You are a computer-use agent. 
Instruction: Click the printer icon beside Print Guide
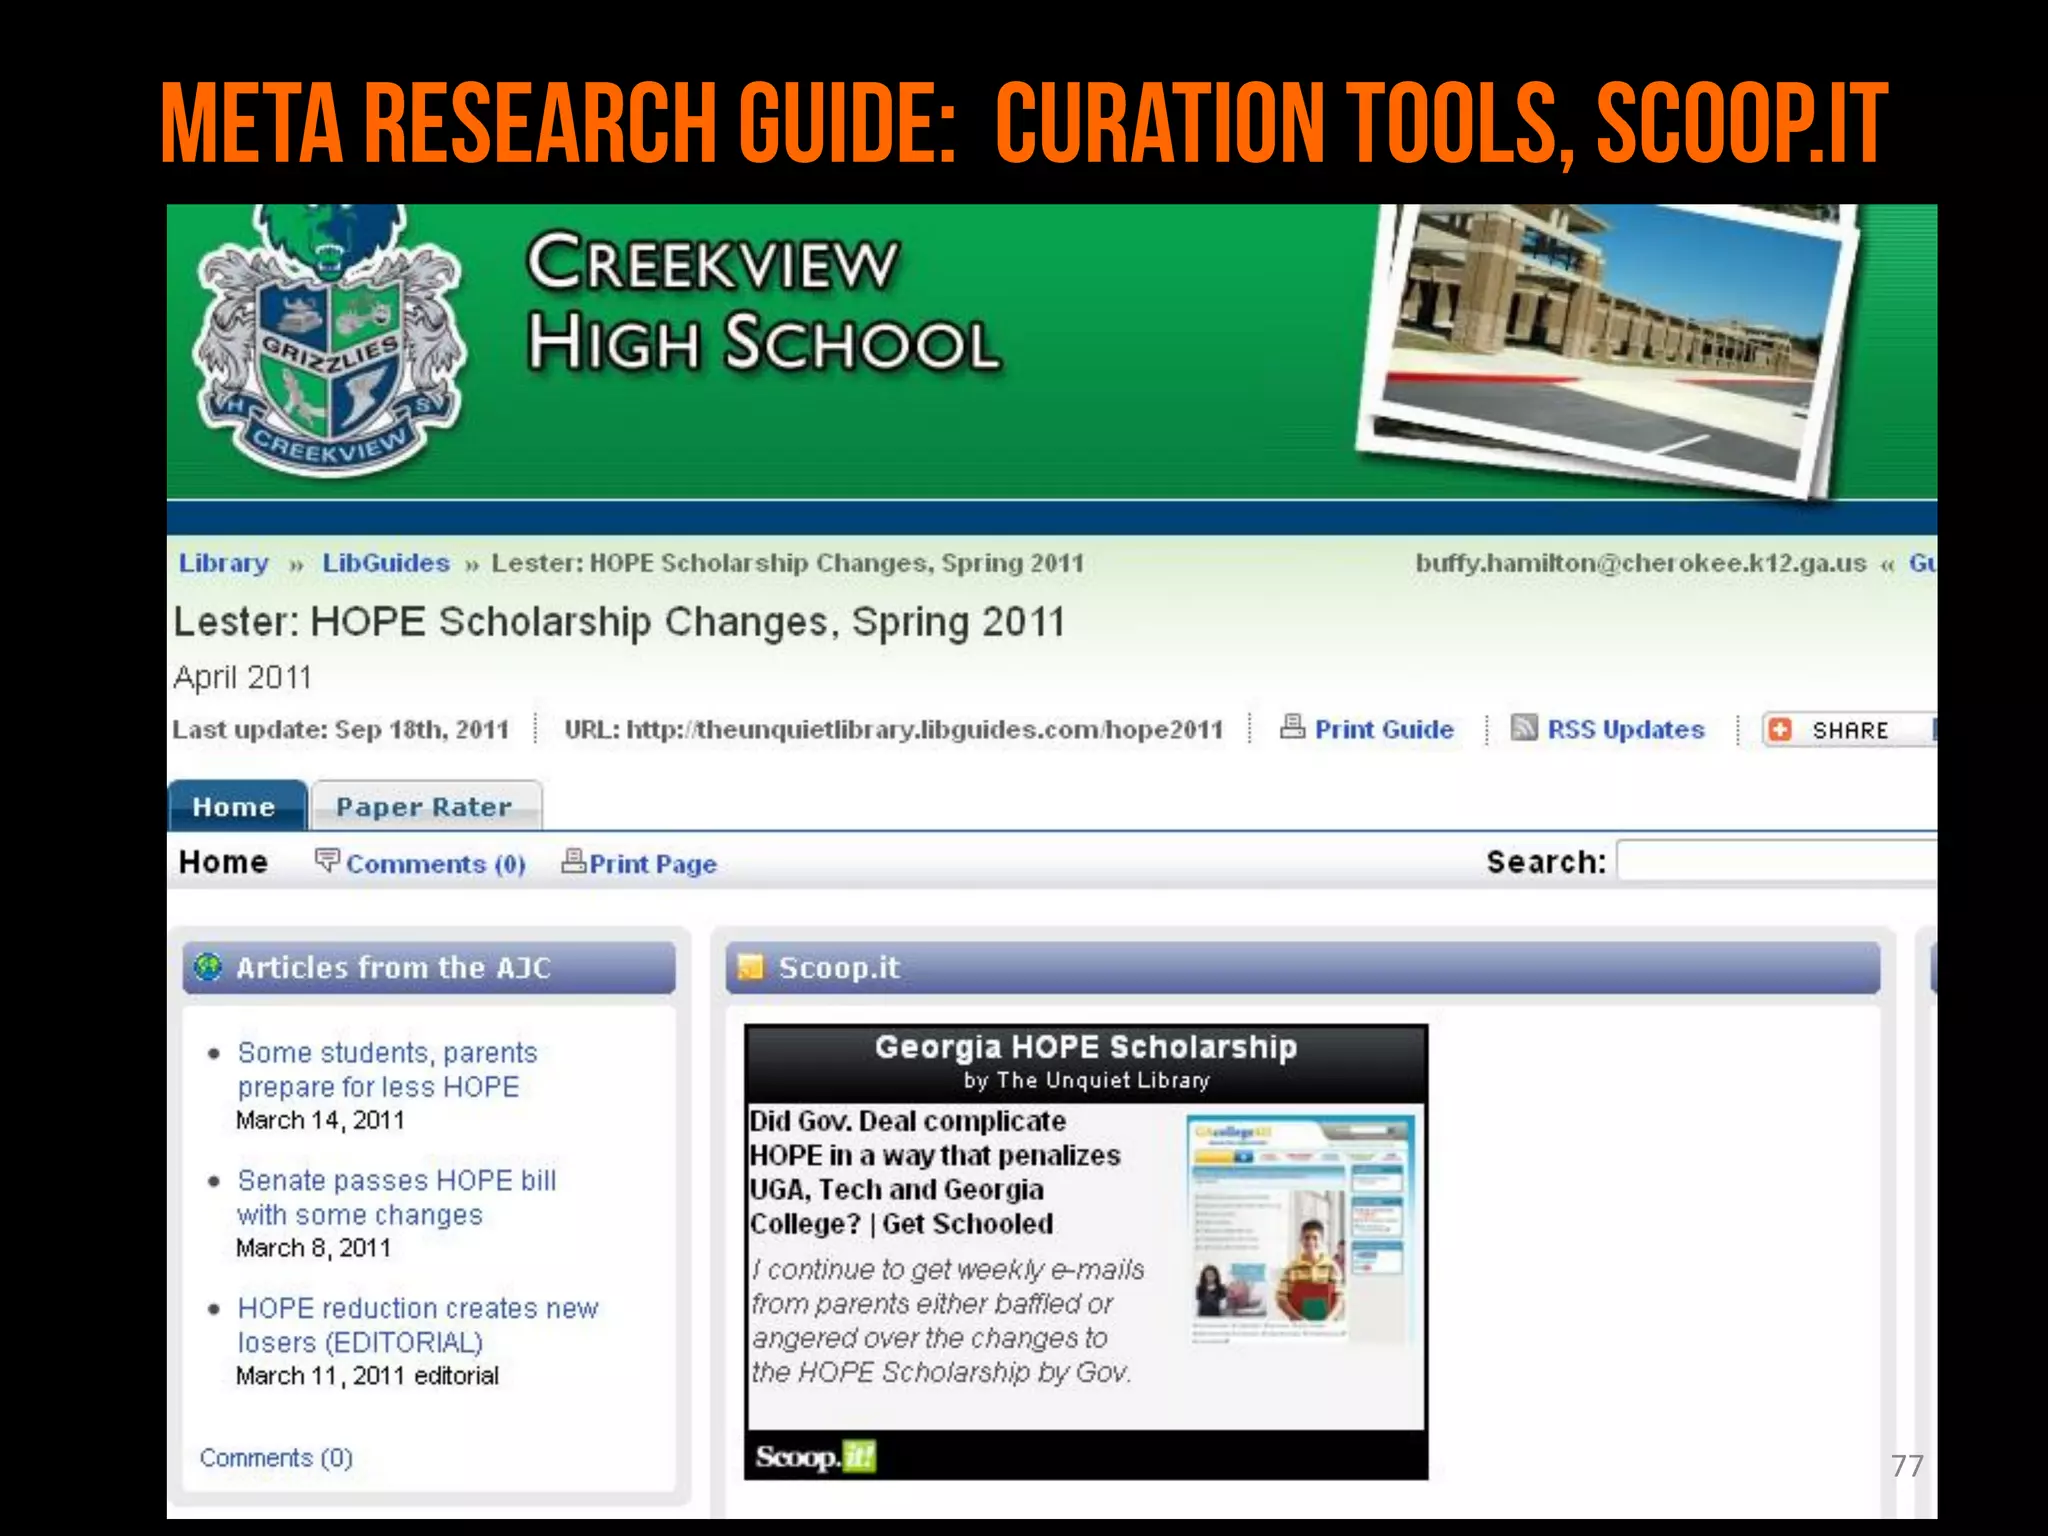point(1292,727)
